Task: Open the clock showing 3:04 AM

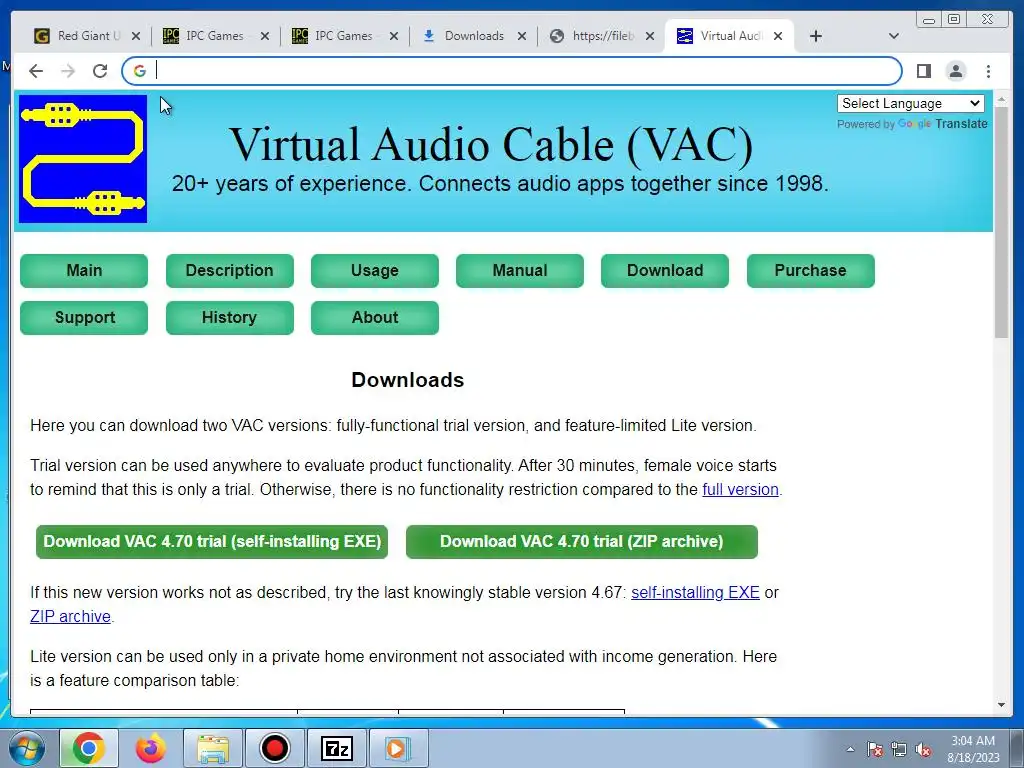Action: coord(973,749)
